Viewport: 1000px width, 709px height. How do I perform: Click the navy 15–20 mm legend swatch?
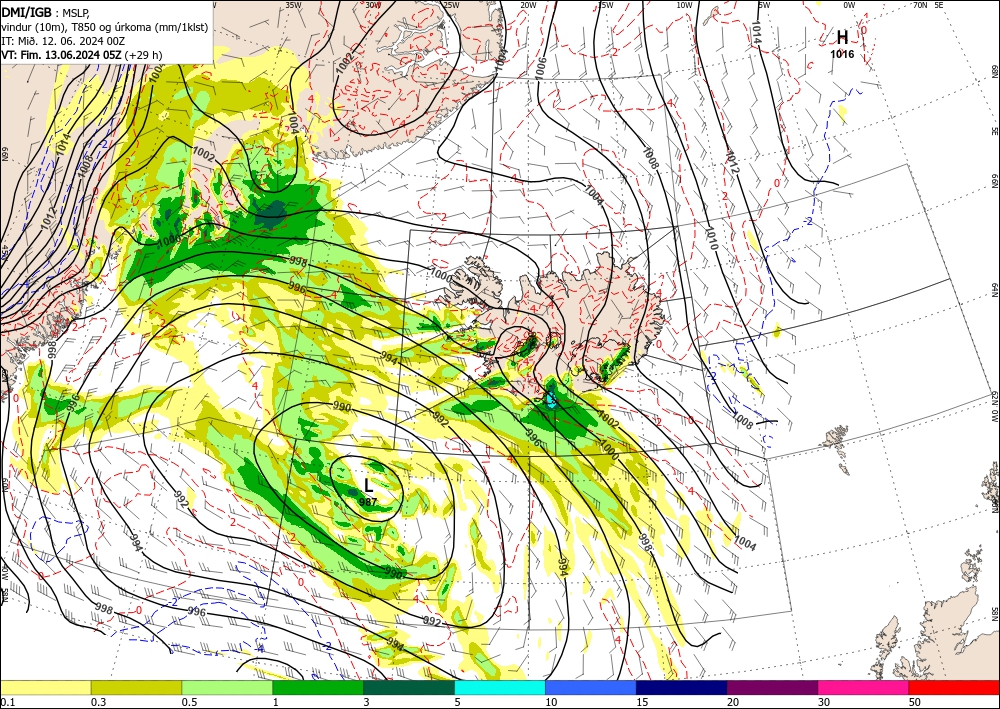(x=682, y=687)
